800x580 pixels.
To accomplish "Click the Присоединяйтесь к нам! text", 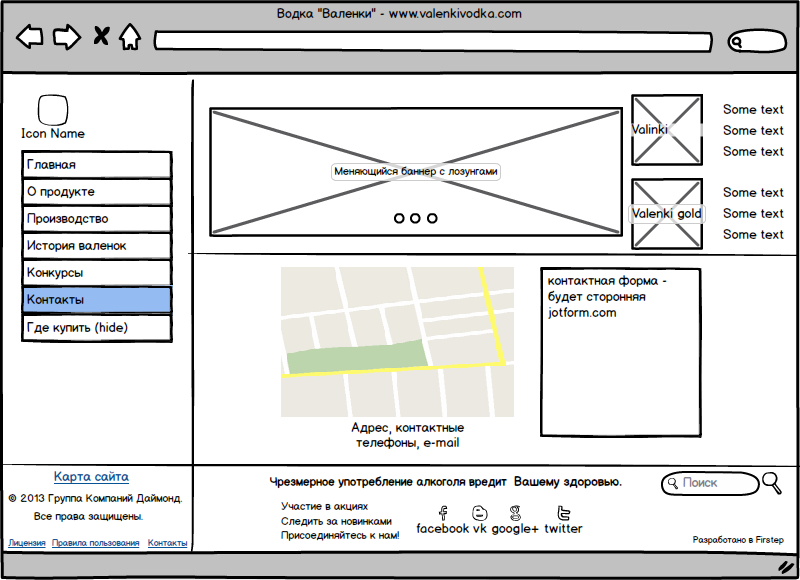I will [x=340, y=536].
